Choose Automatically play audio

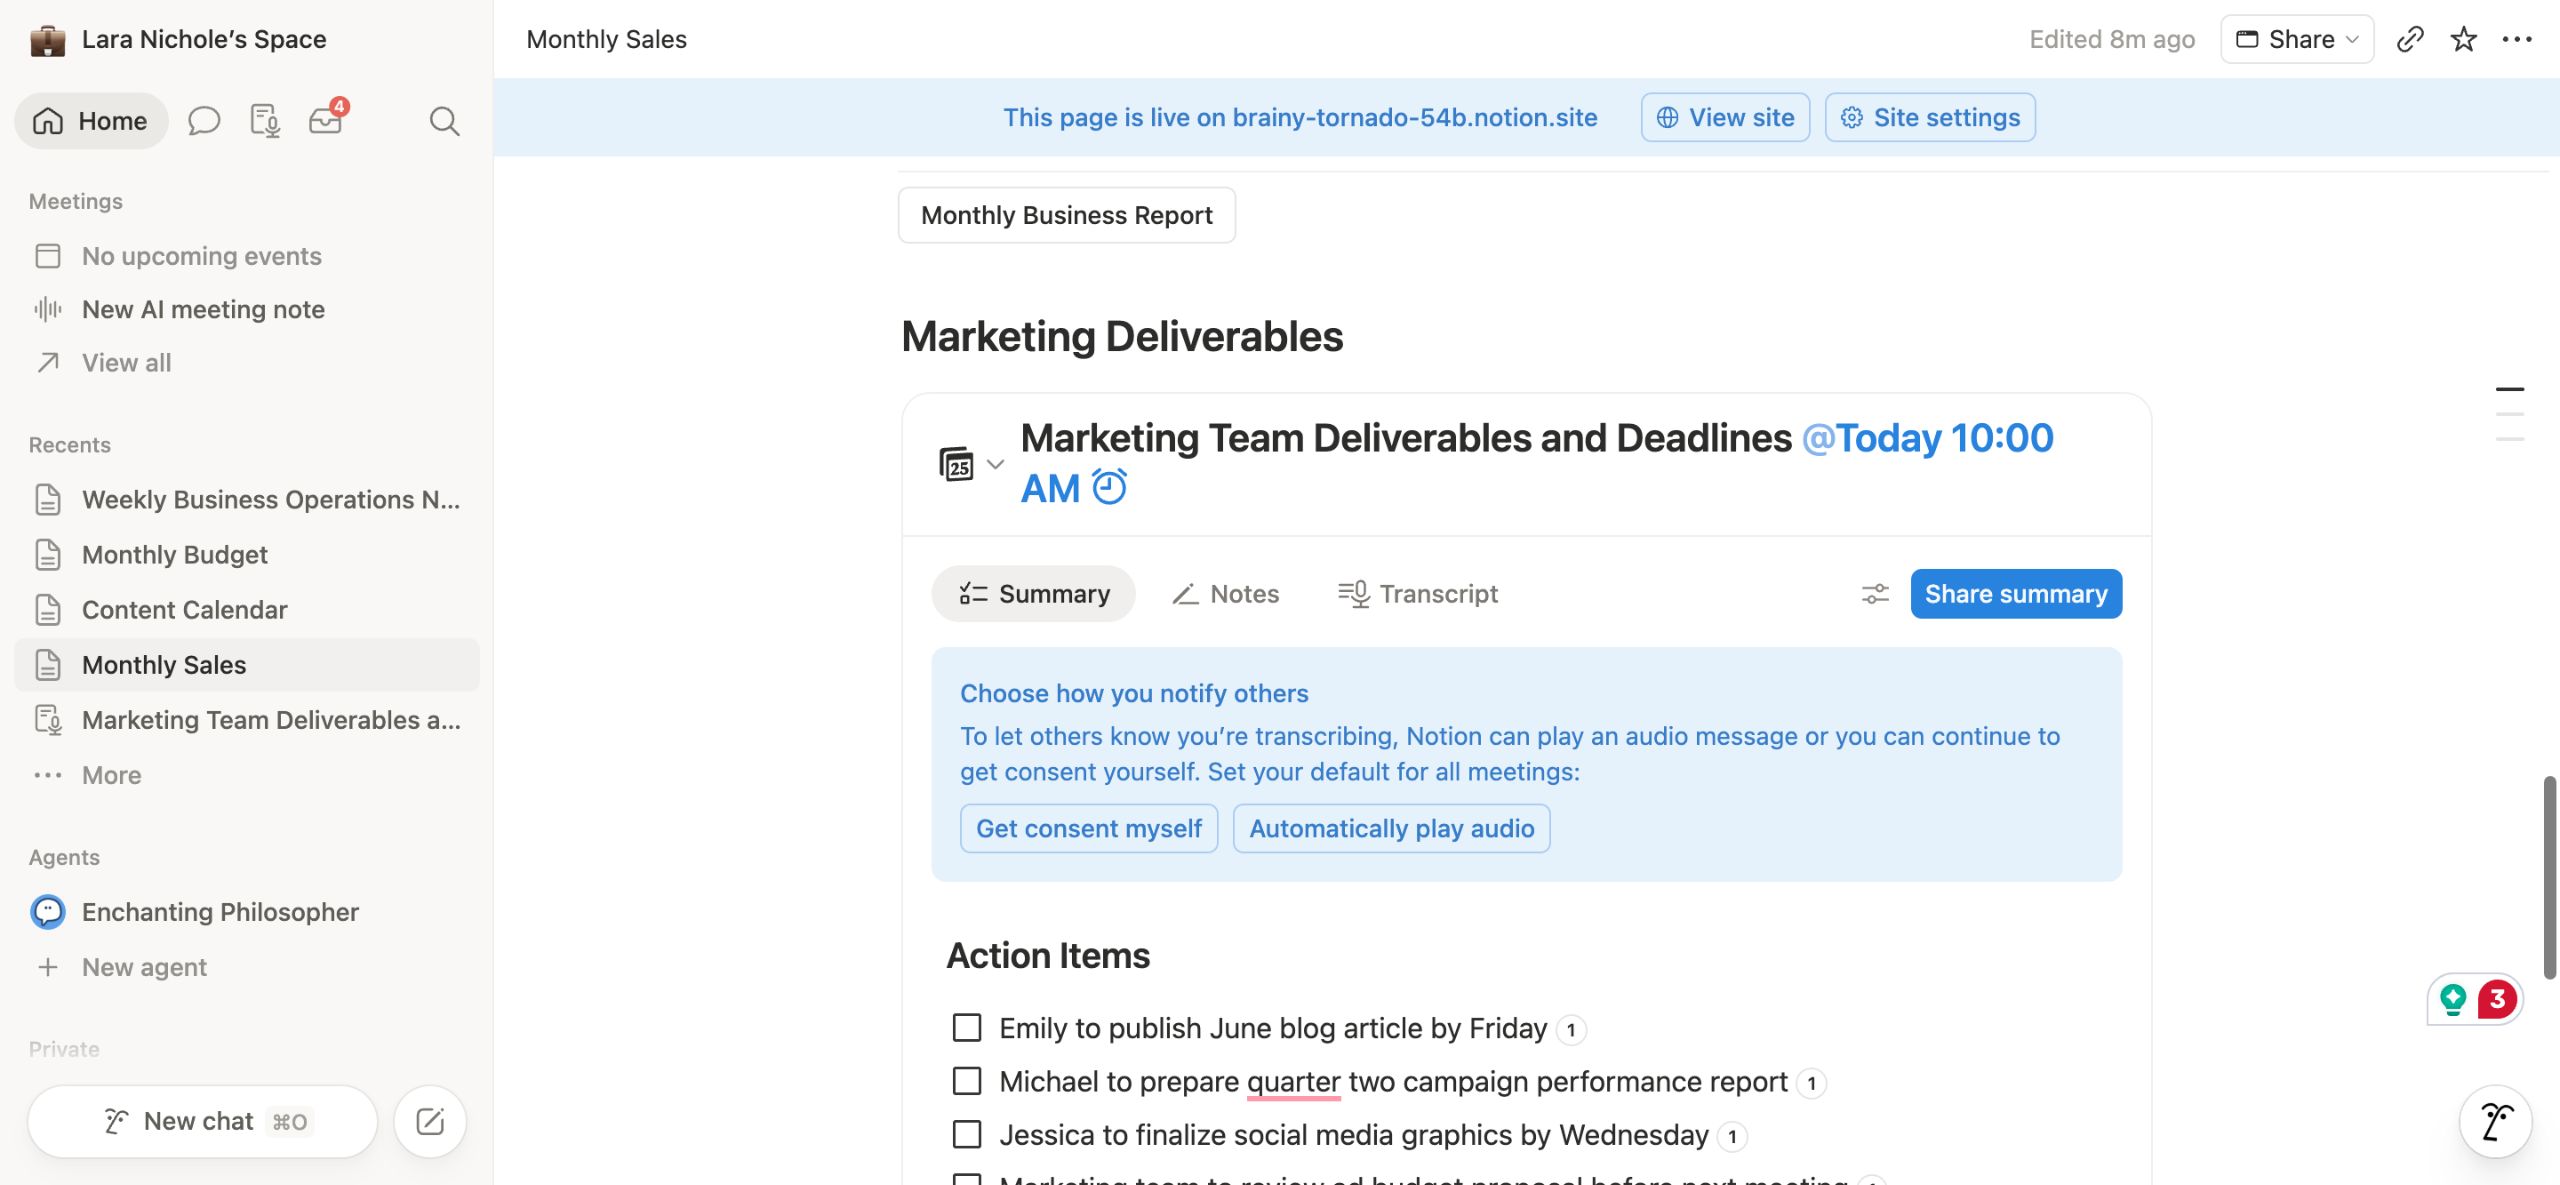coord(1391,828)
